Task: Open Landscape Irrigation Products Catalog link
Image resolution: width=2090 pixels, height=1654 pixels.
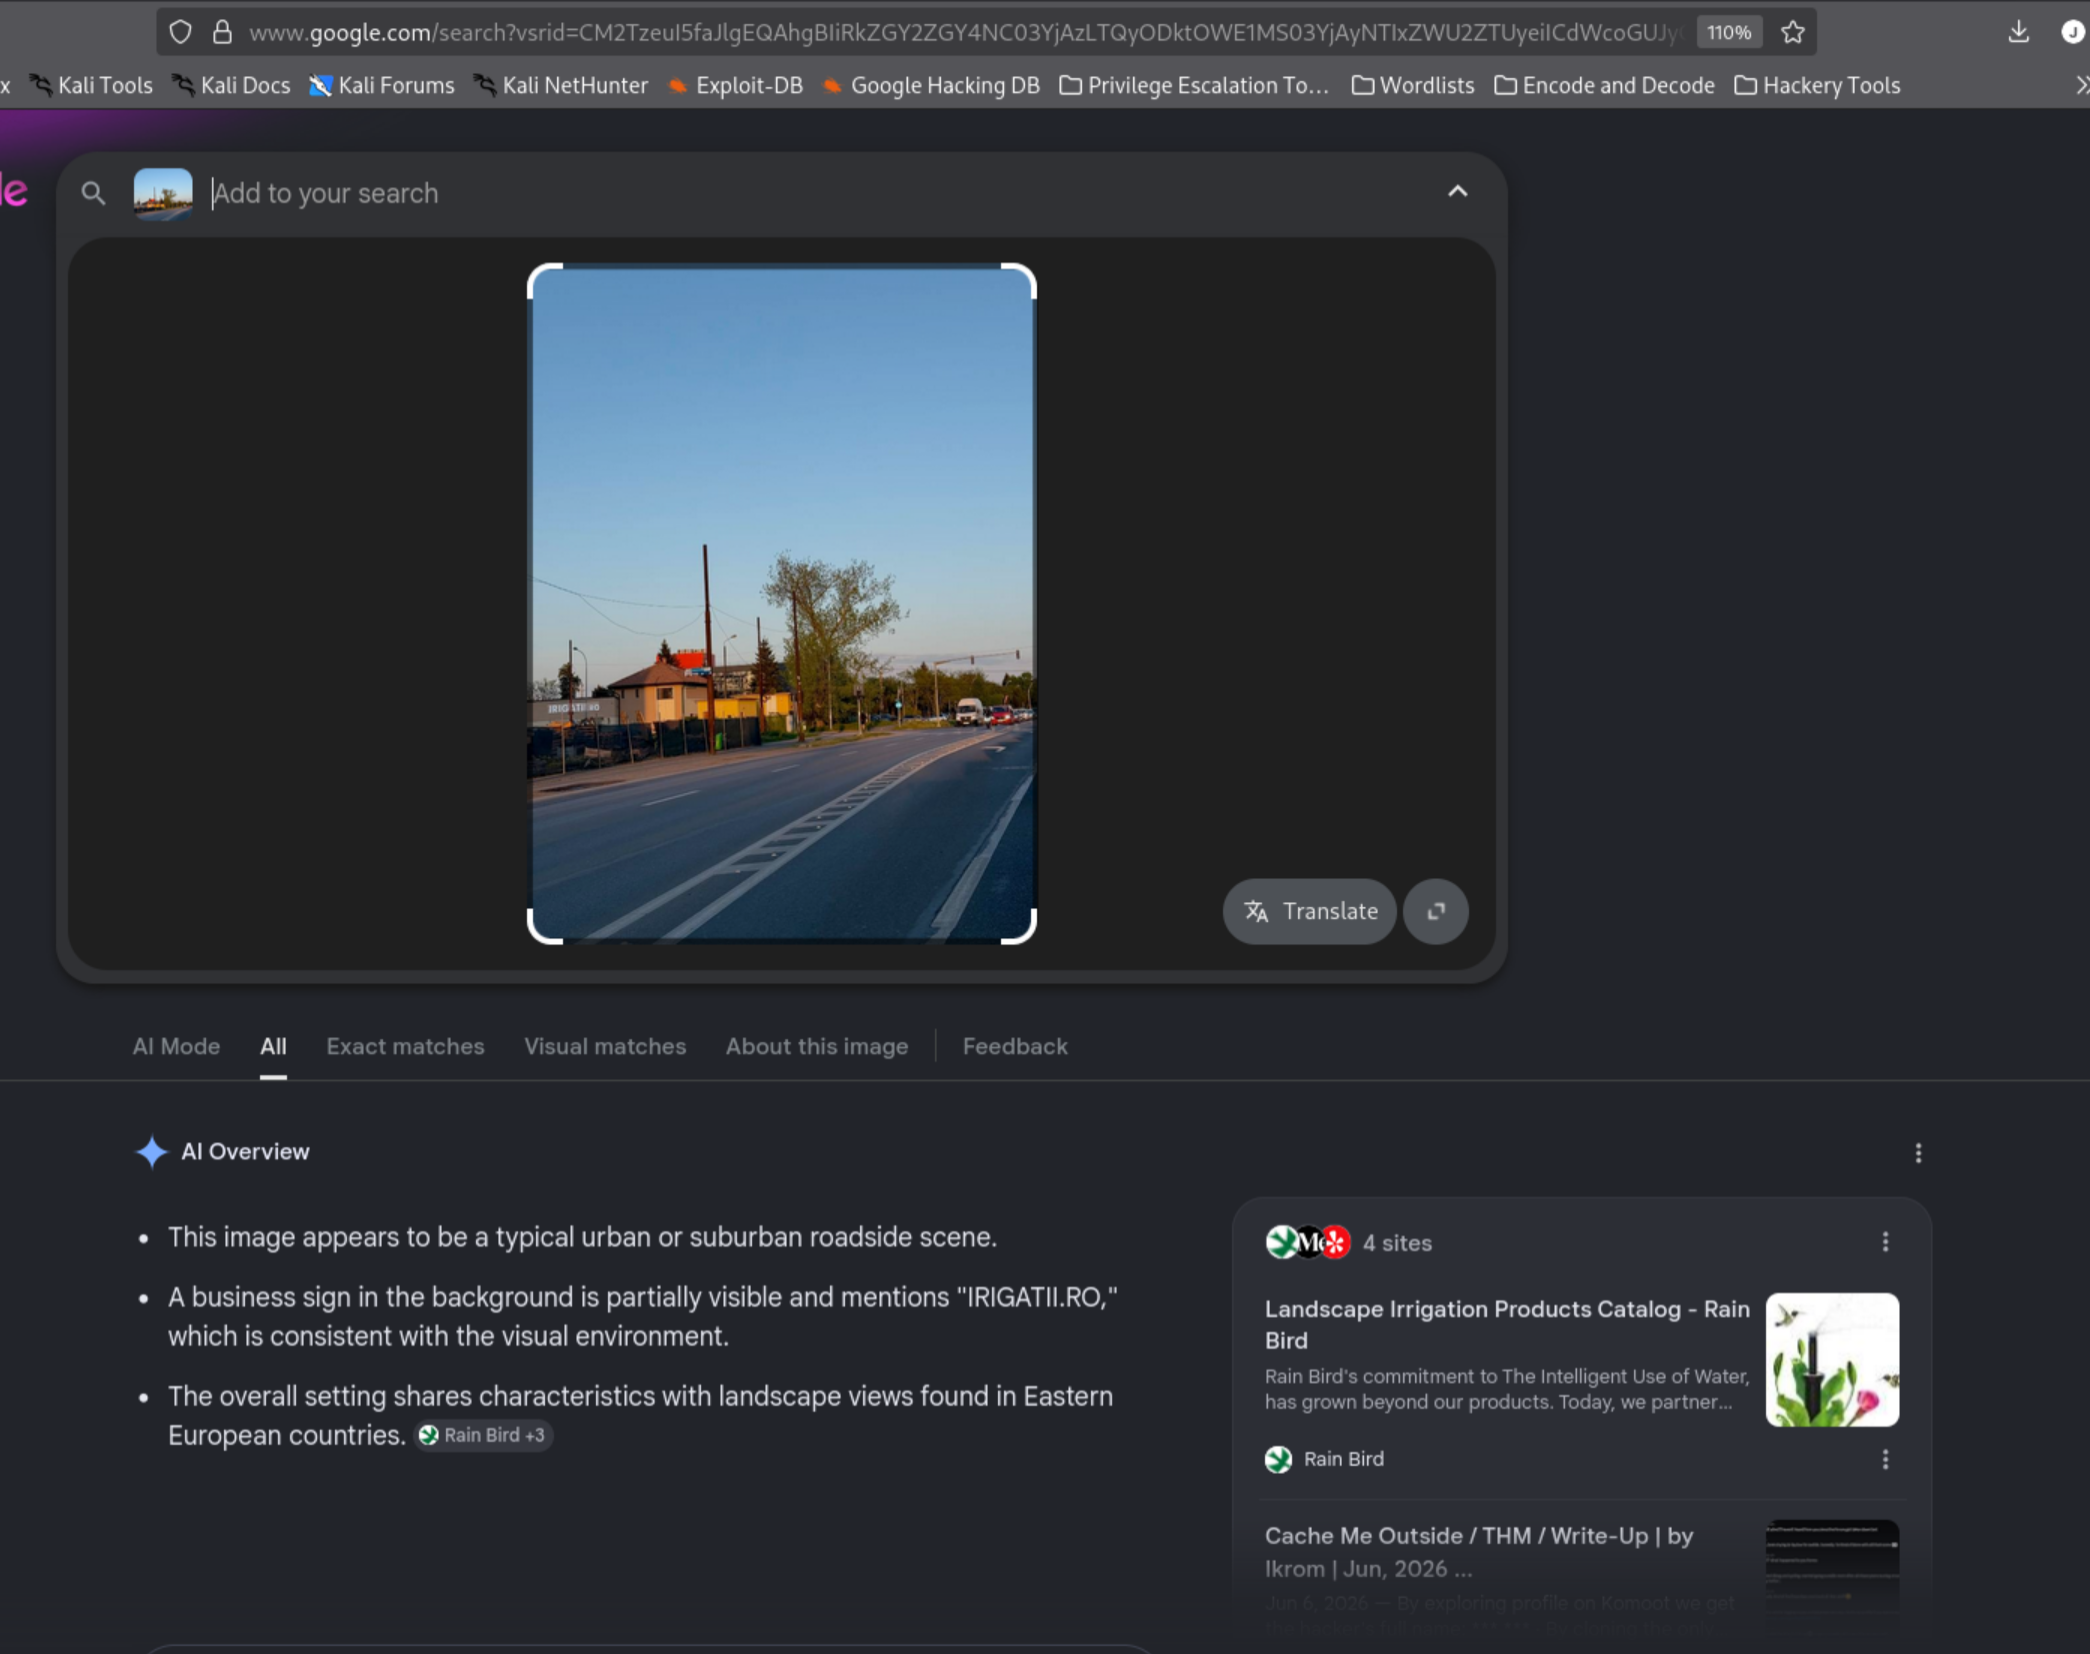Action: click(x=1507, y=1324)
